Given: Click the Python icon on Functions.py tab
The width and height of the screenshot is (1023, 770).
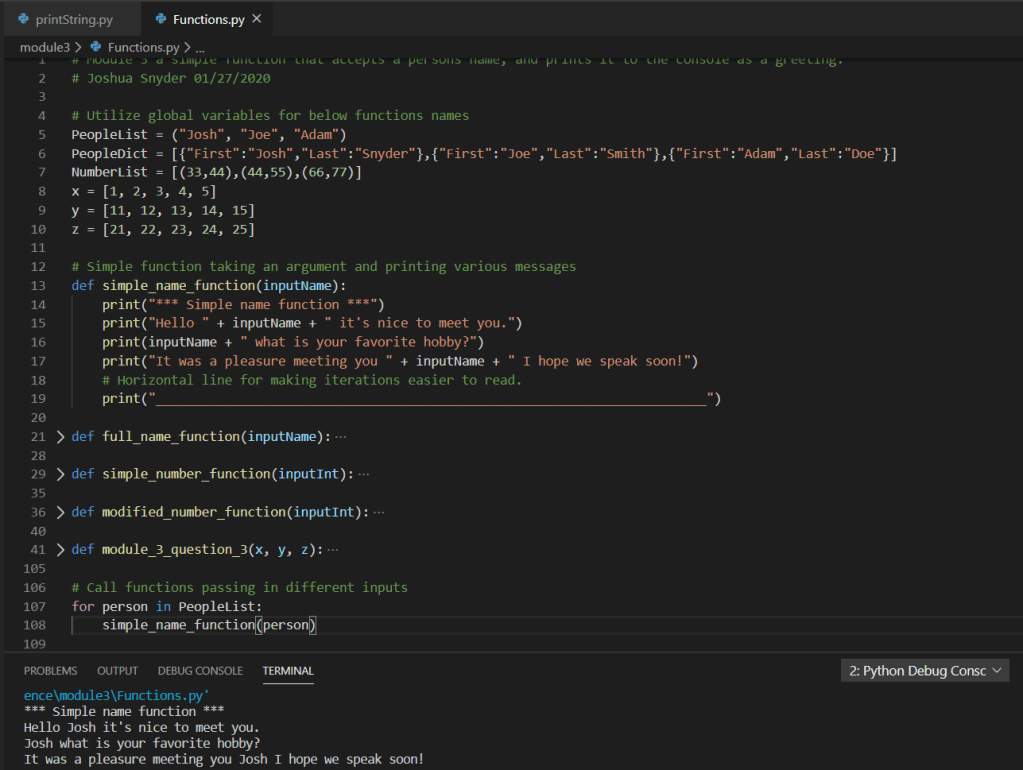Looking at the screenshot, I should 161,19.
